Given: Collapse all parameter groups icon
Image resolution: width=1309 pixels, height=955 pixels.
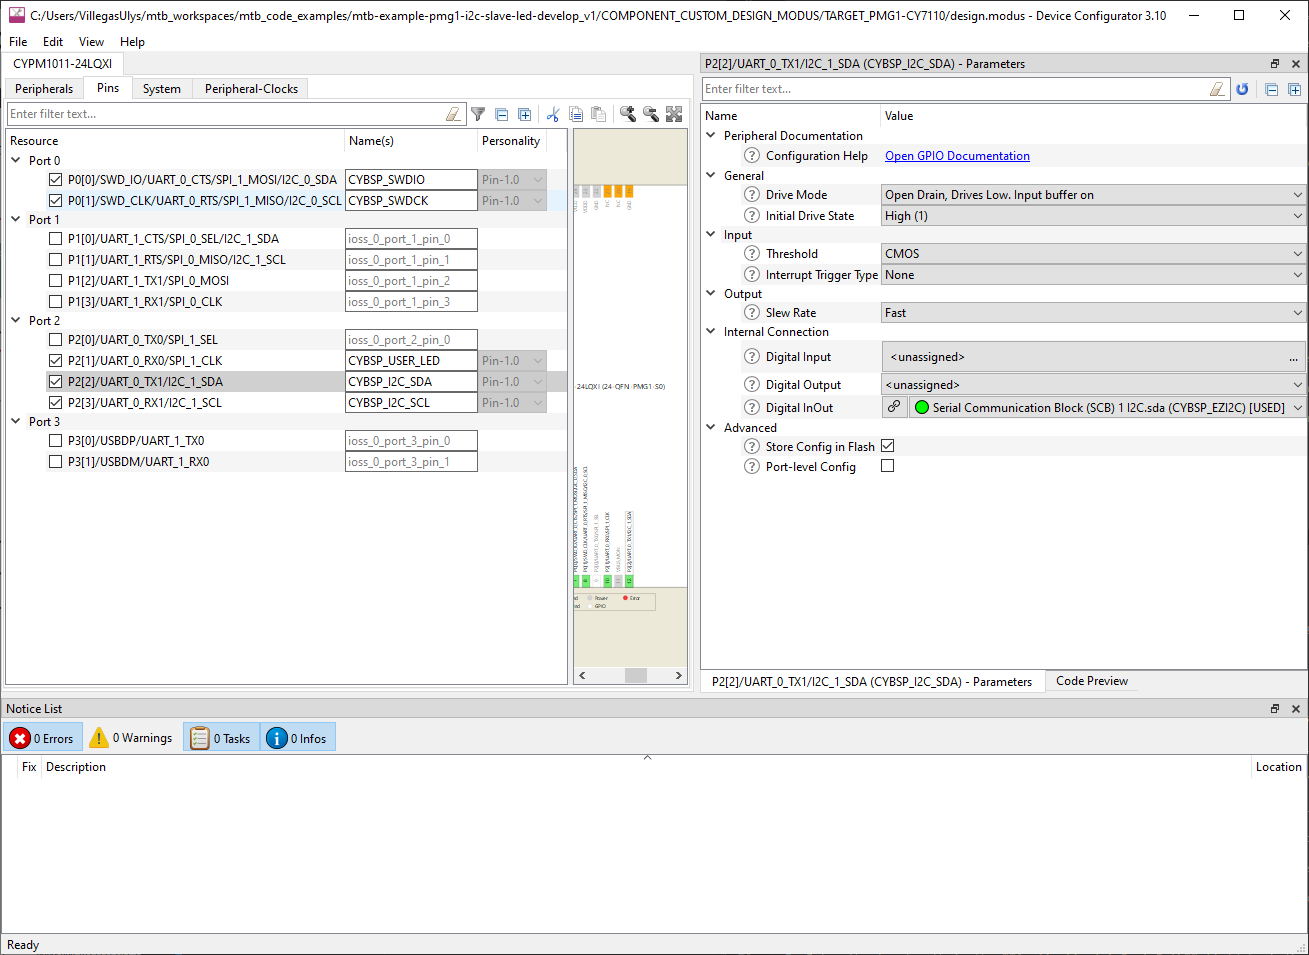Looking at the screenshot, I should click(x=1272, y=89).
